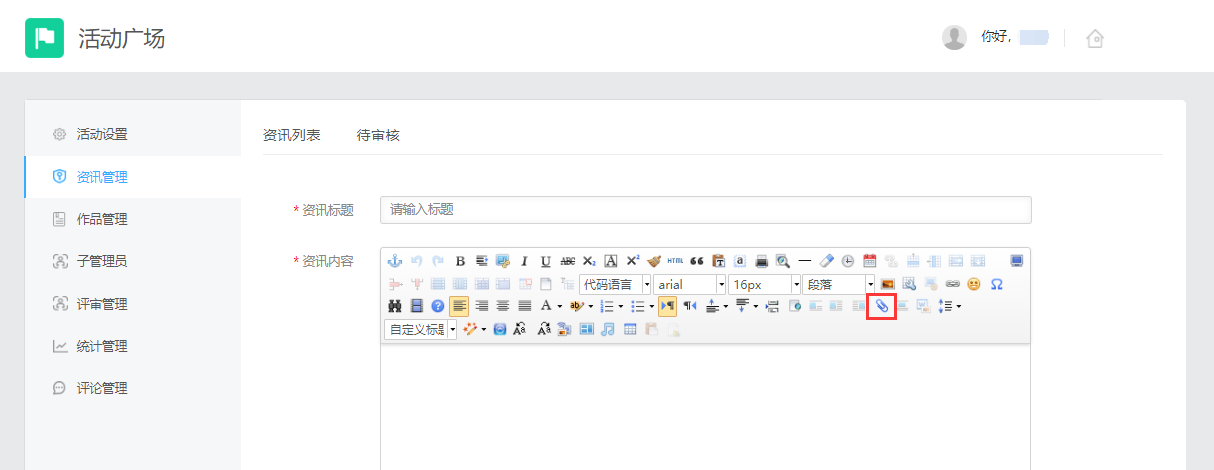
Task: Open the emoticon smiley picker
Action: (x=973, y=284)
